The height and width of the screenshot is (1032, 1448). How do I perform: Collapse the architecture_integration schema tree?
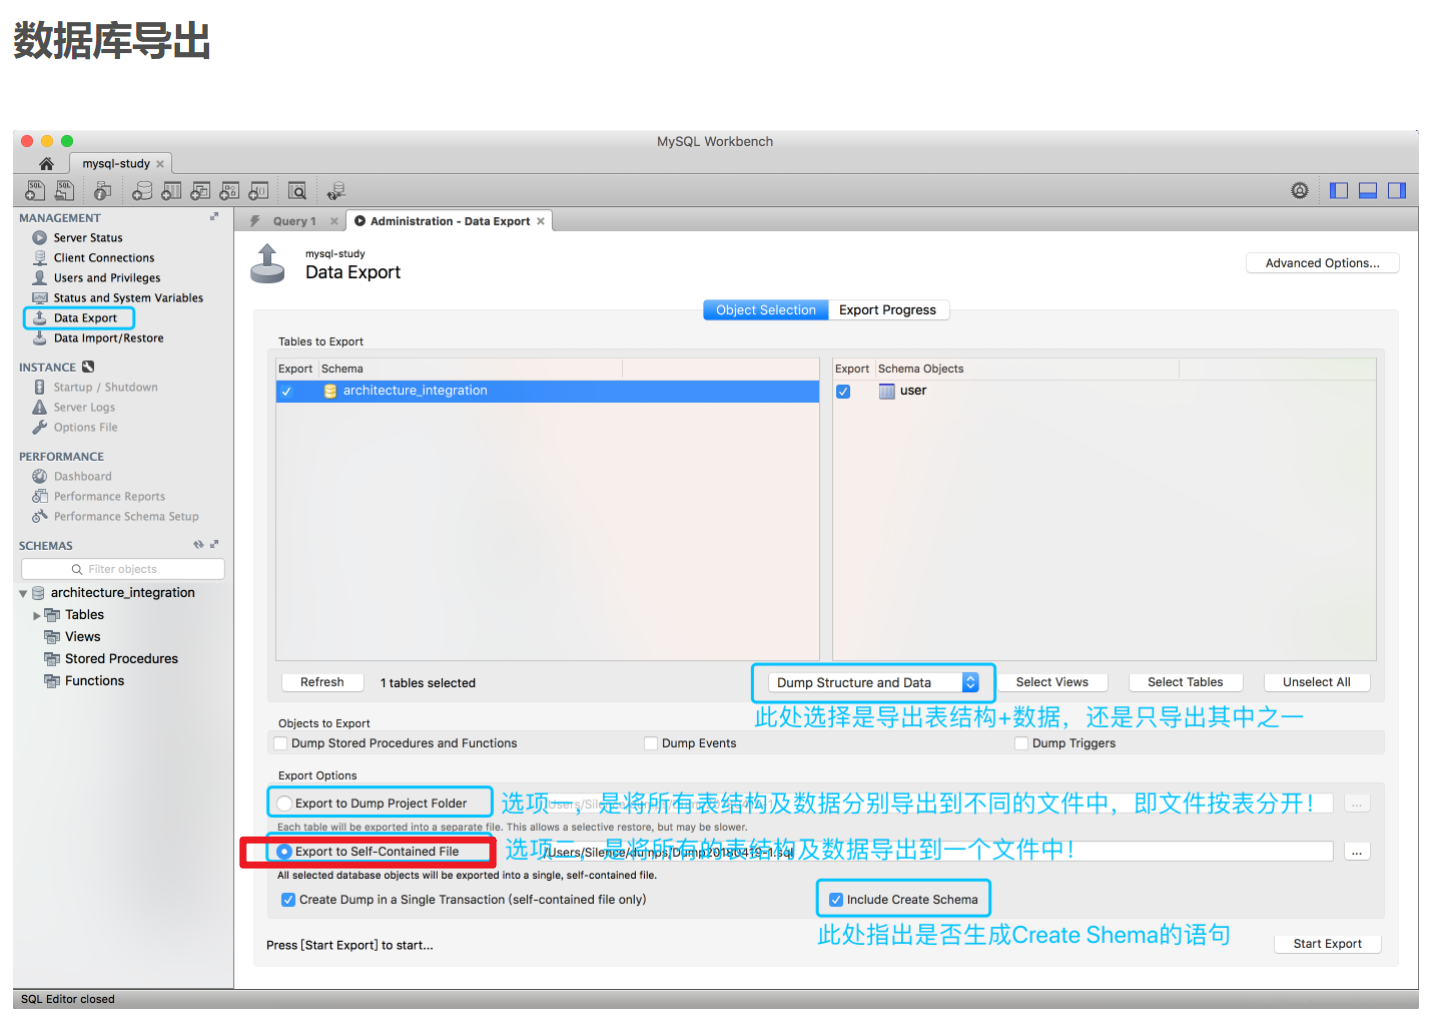pos(23,593)
